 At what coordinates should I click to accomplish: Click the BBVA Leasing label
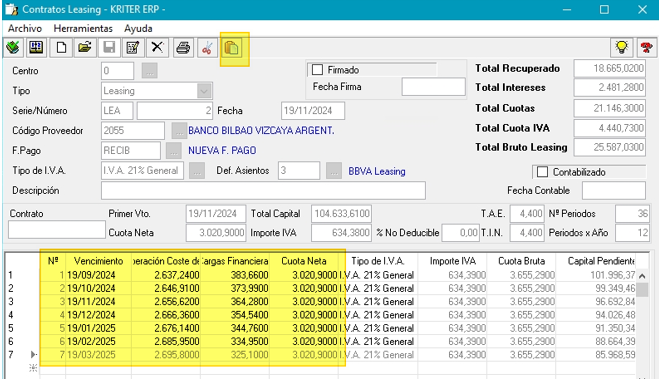click(x=377, y=172)
